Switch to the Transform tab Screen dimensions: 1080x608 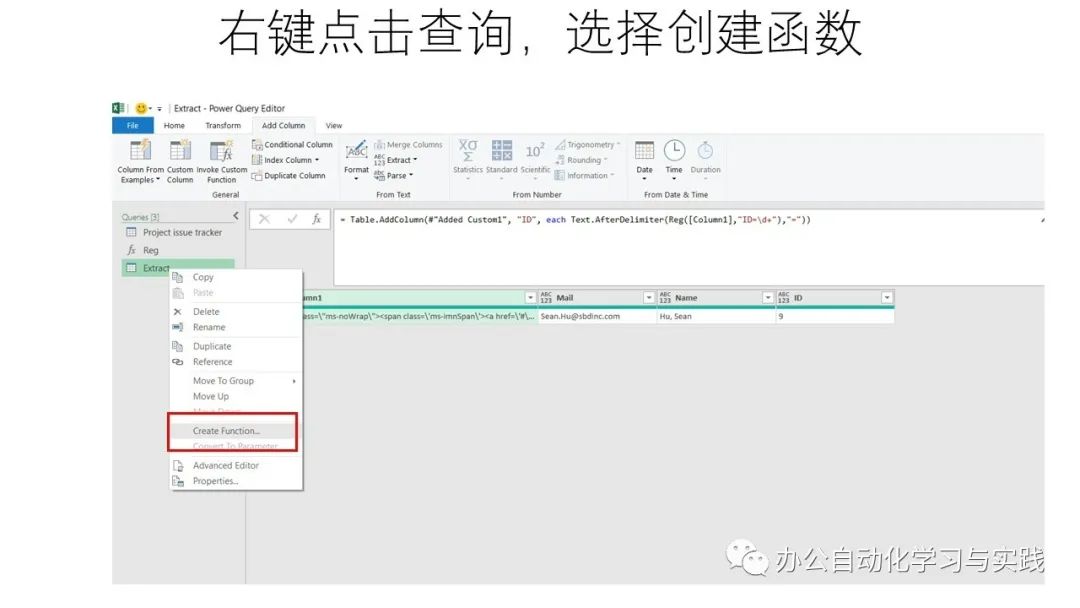223,125
